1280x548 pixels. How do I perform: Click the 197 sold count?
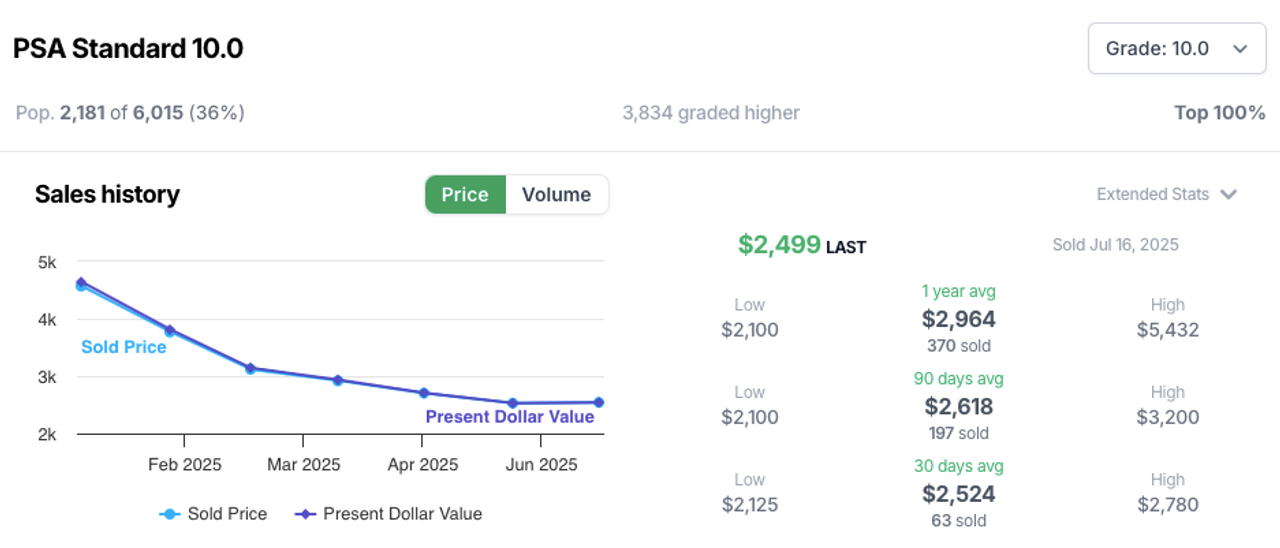[959, 433]
